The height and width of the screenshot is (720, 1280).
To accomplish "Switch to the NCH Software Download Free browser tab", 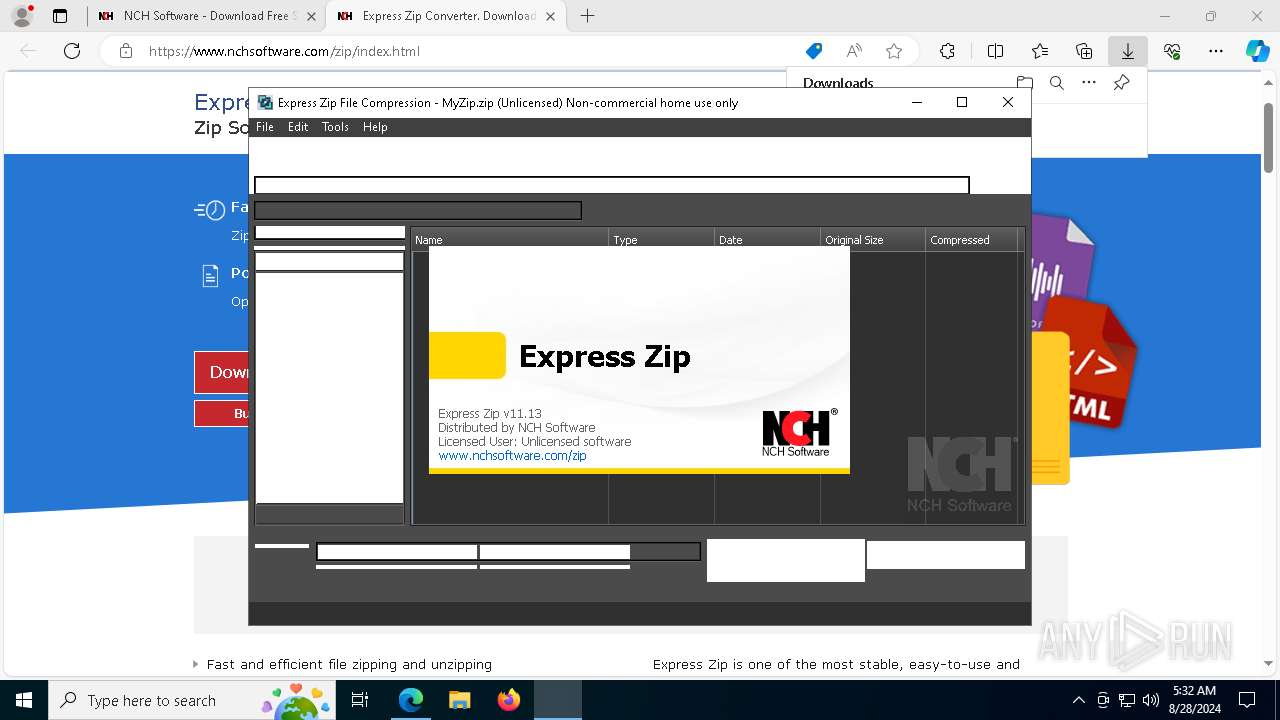I will click(x=205, y=16).
